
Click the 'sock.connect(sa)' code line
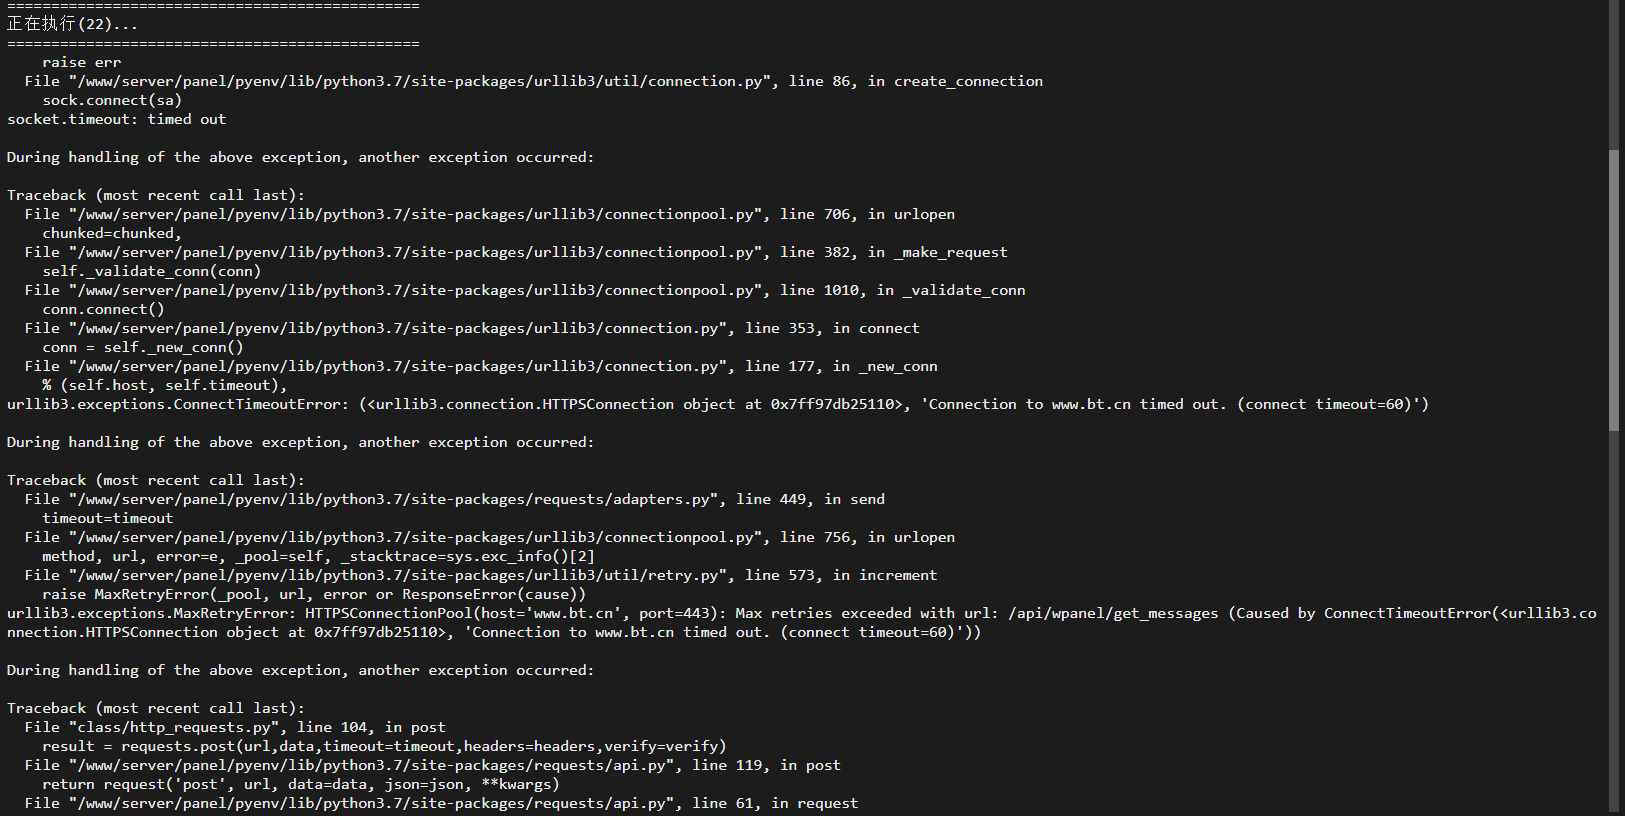tap(112, 100)
